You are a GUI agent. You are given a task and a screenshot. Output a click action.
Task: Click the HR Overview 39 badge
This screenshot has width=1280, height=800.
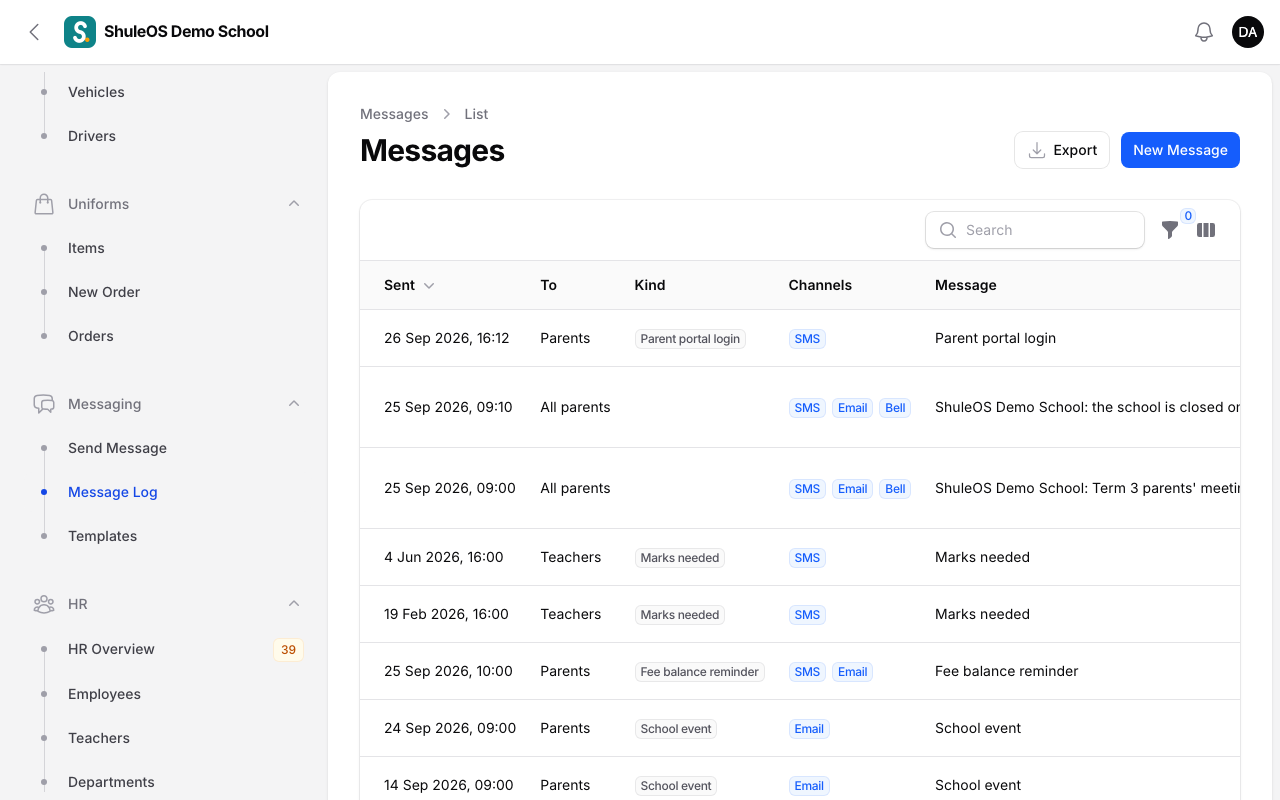pos(288,650)
